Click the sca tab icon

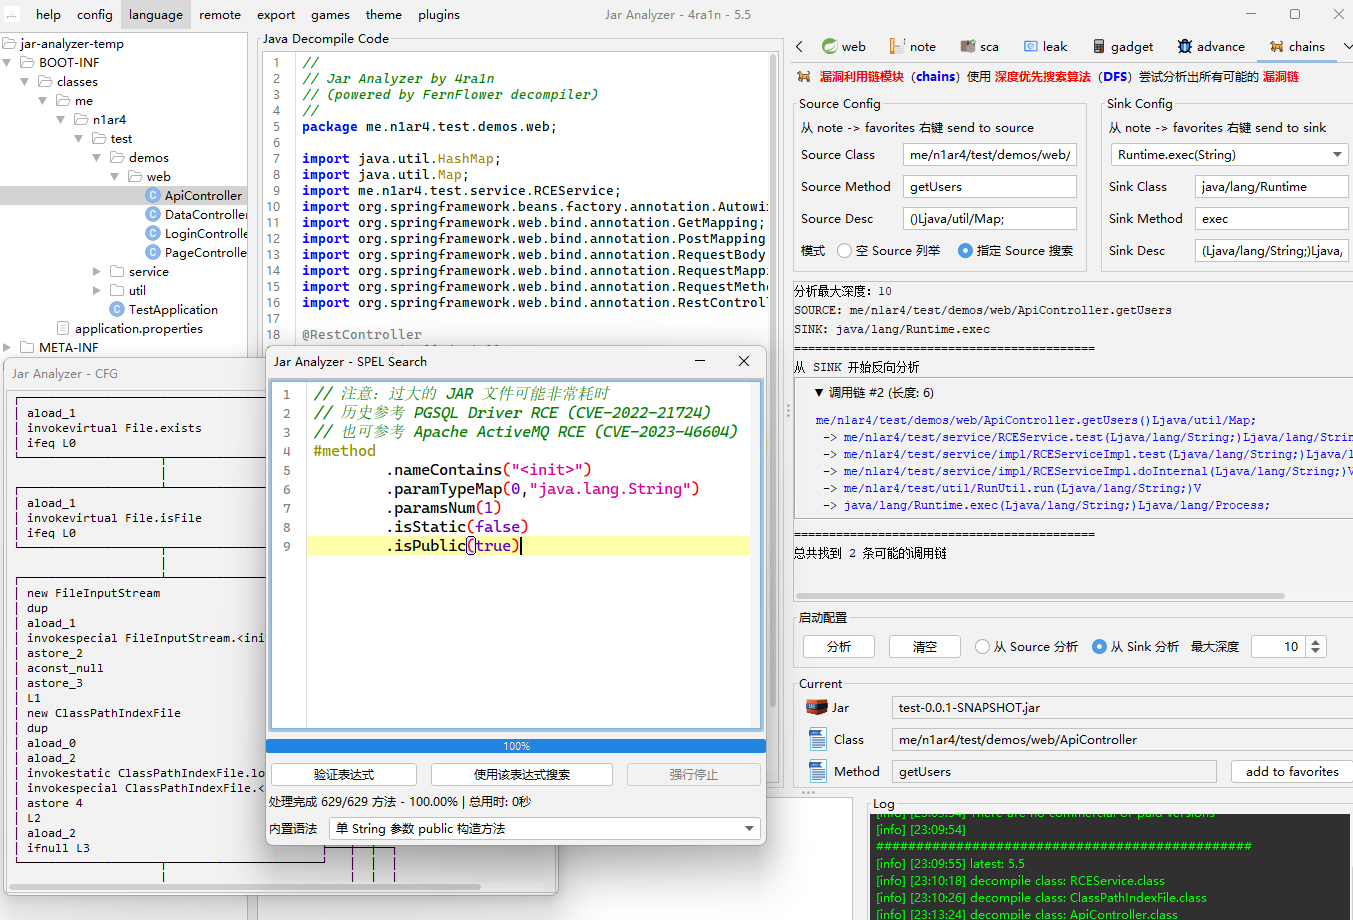[x=967, y=46]
